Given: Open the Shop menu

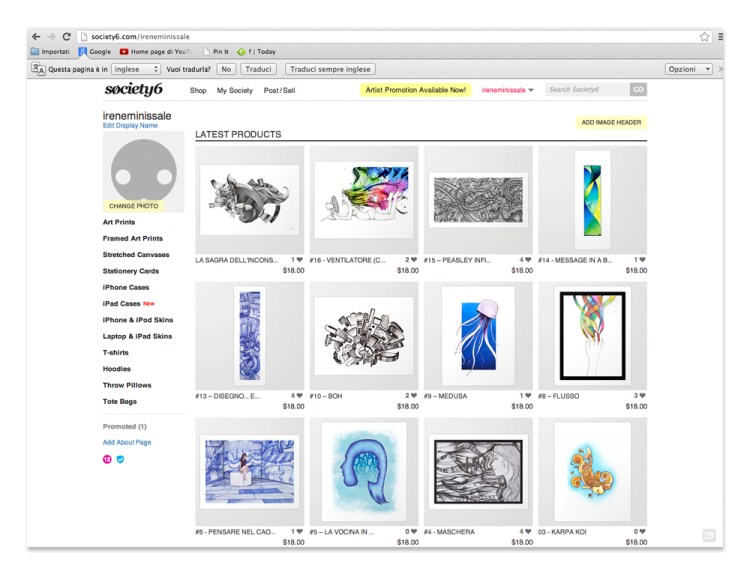Looking at the screenshot, I should pos(198,90).
